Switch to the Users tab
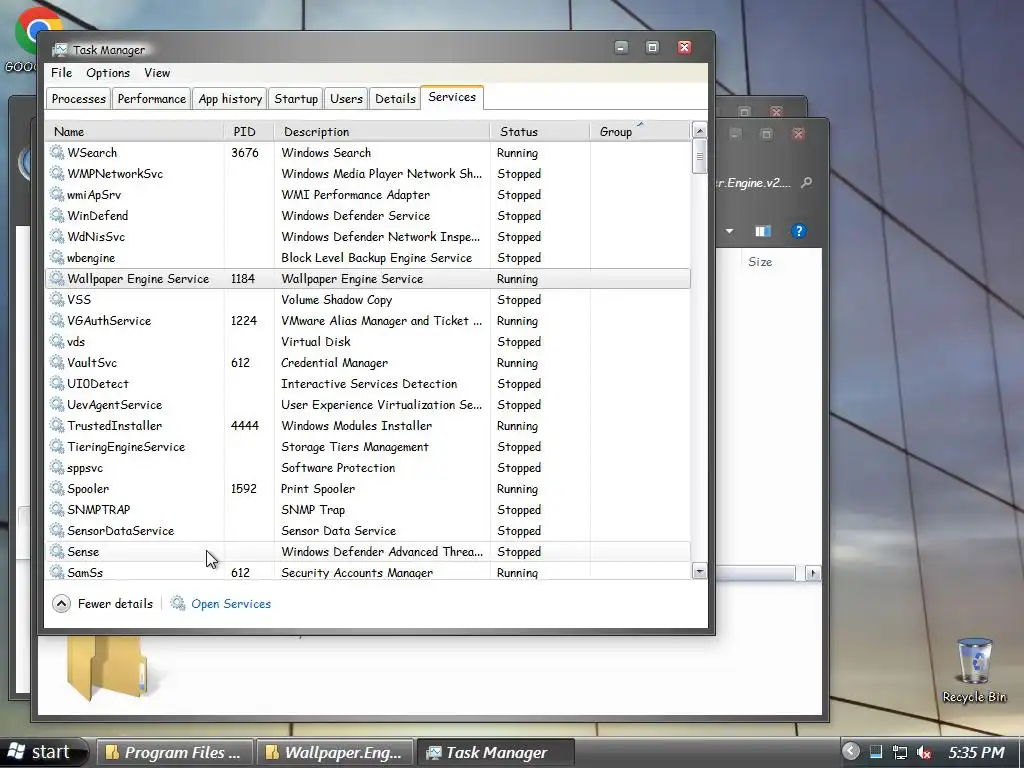 point(346,99)
